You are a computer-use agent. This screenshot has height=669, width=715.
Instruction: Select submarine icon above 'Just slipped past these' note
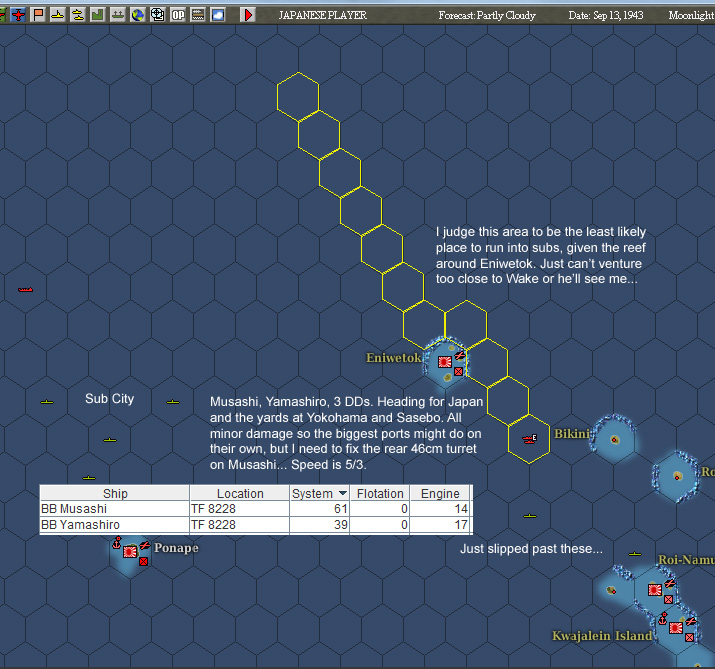click(530, 516)
